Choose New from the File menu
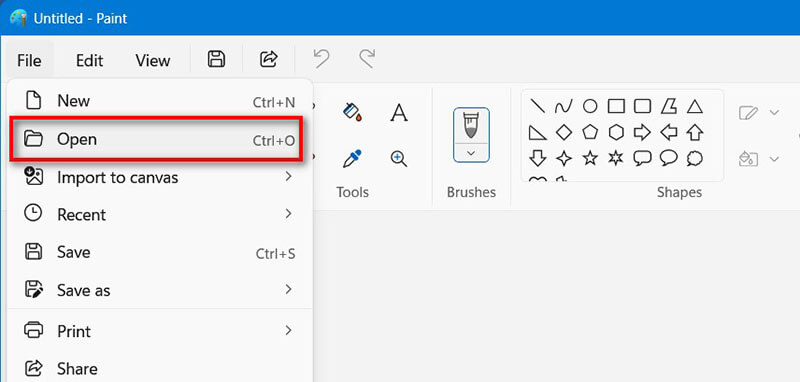Screen dimensions: 800x382 (x=160, y=100)
